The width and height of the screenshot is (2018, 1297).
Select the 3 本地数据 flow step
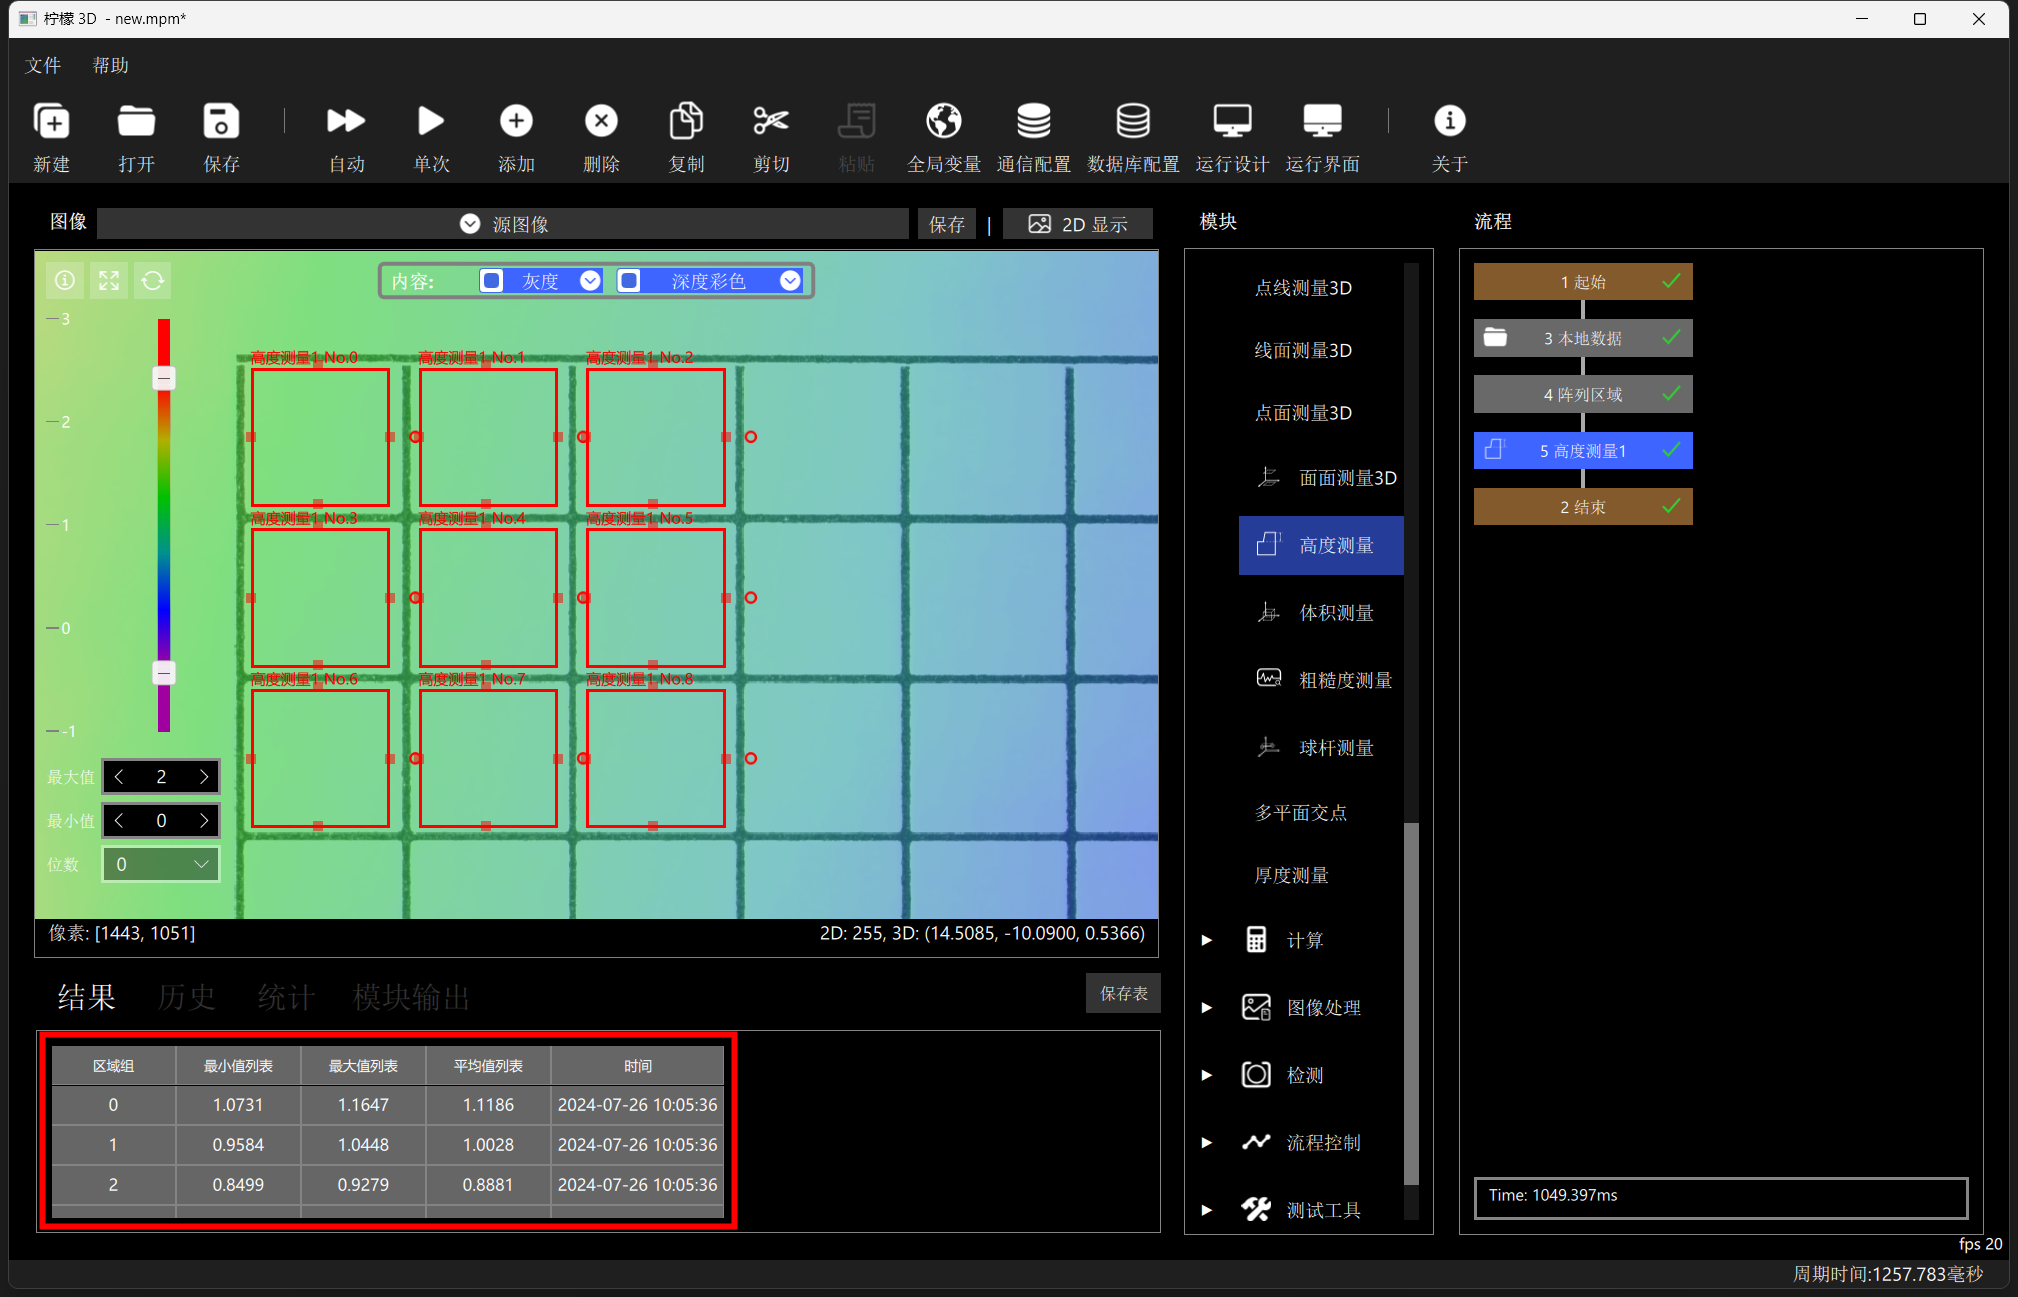point(1583,338)
